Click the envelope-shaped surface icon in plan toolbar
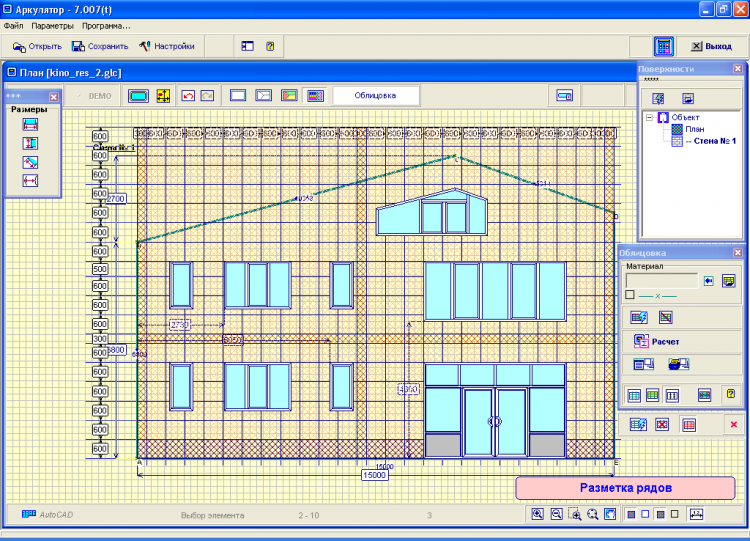 point(264,96)
